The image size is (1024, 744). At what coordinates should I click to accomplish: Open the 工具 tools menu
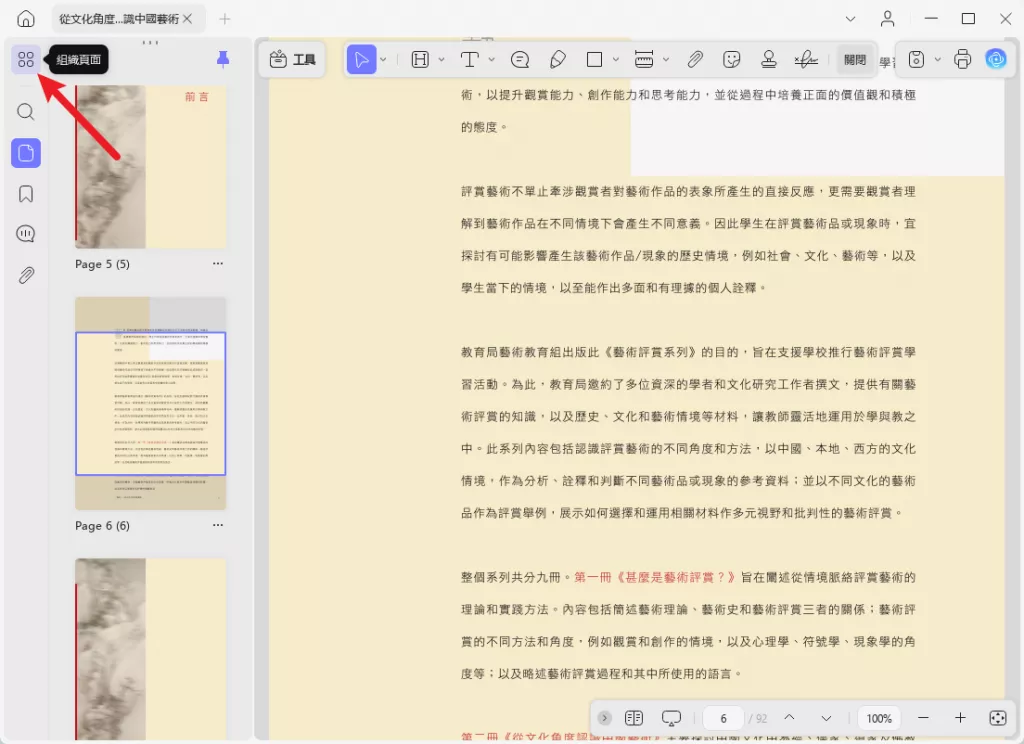293,60
